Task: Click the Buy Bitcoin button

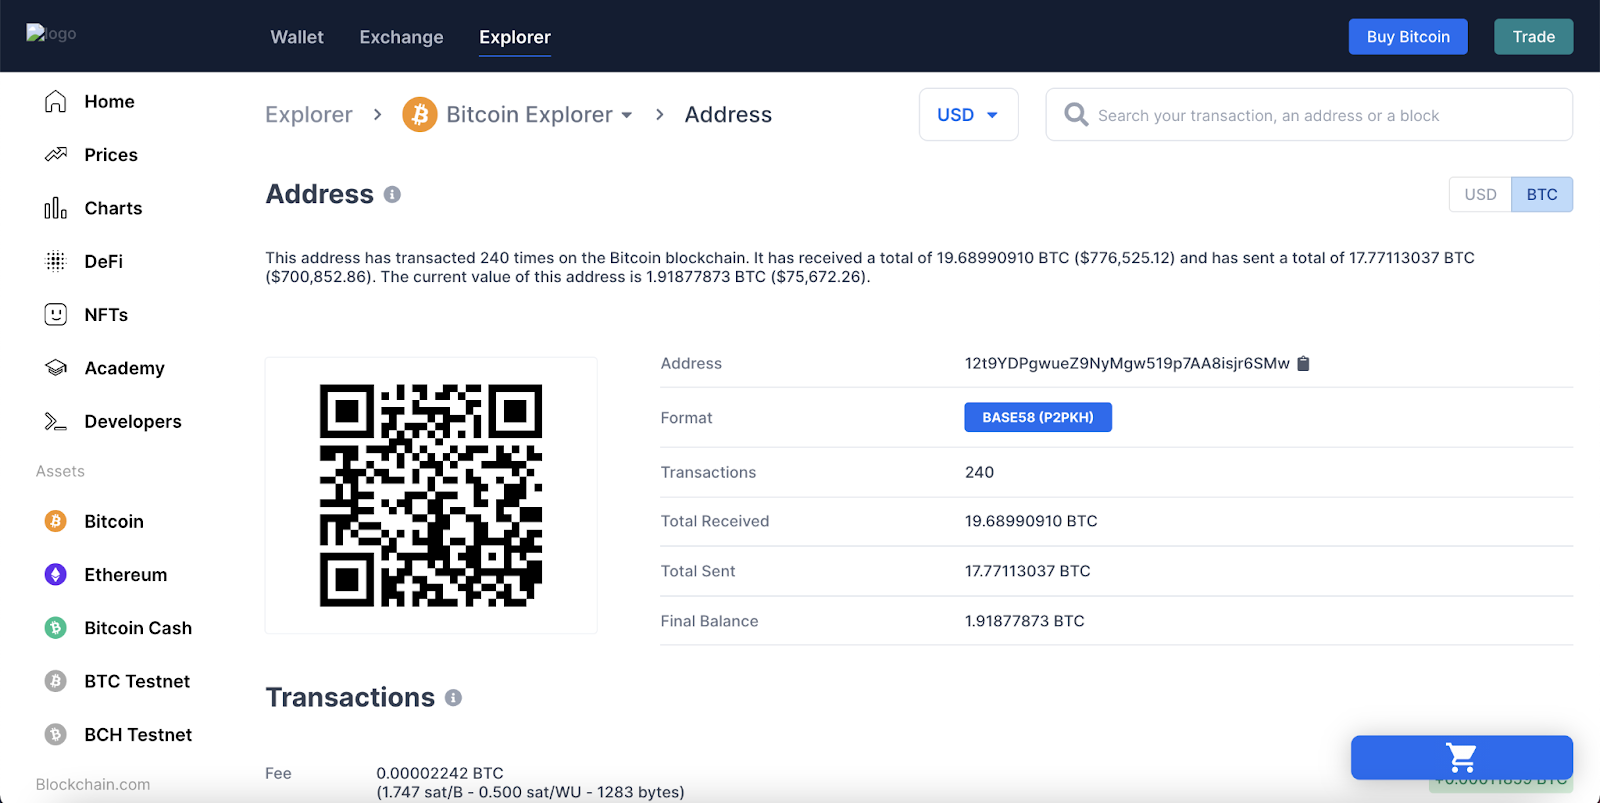Action: click(x=1408, y=36)
